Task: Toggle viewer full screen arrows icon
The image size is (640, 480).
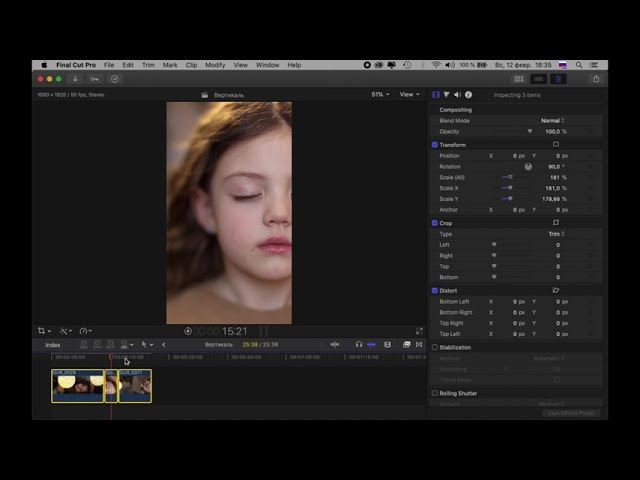Action: 419,331
